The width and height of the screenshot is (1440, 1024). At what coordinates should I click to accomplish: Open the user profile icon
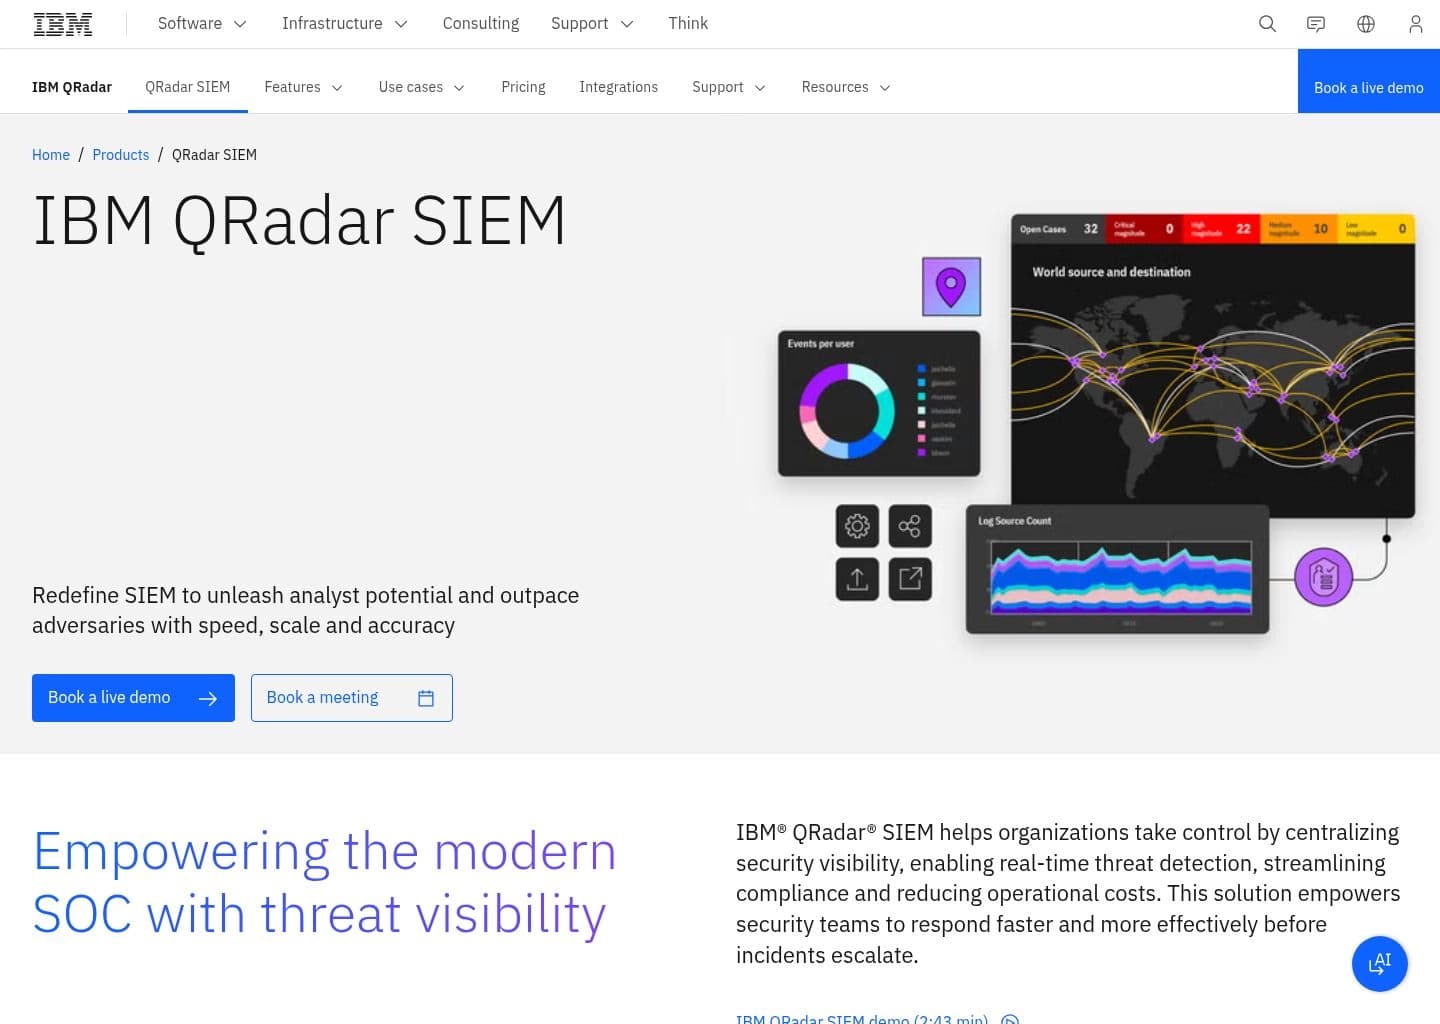click(1415, 24)
